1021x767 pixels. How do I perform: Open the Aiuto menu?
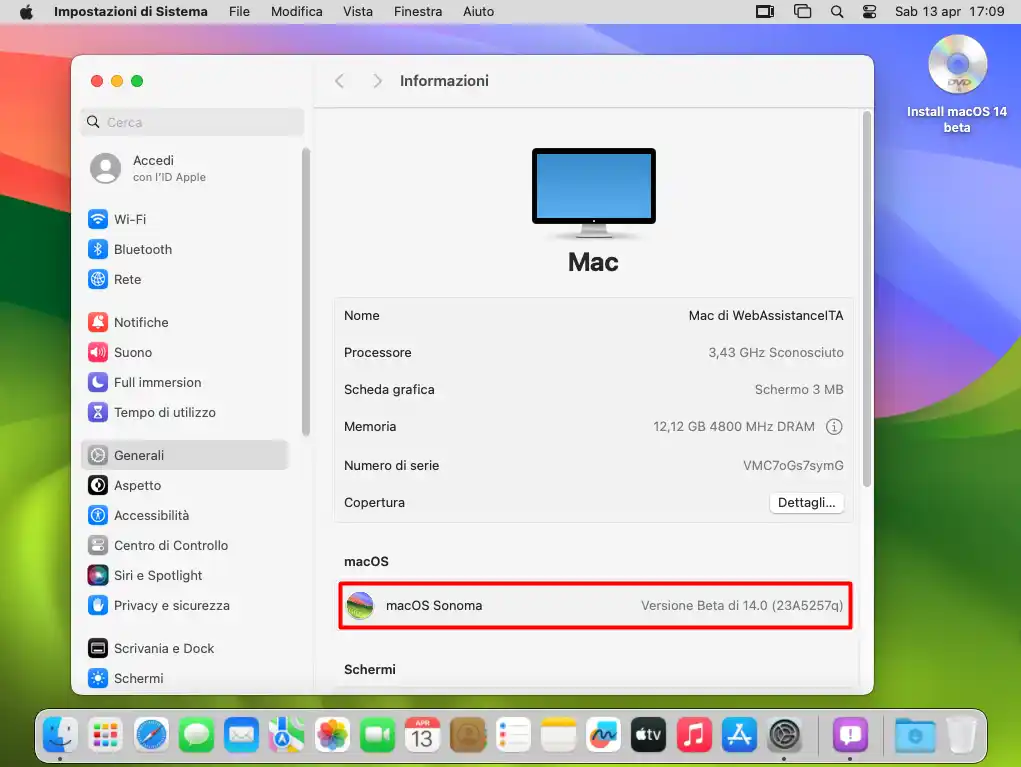[x=478, y=12]
